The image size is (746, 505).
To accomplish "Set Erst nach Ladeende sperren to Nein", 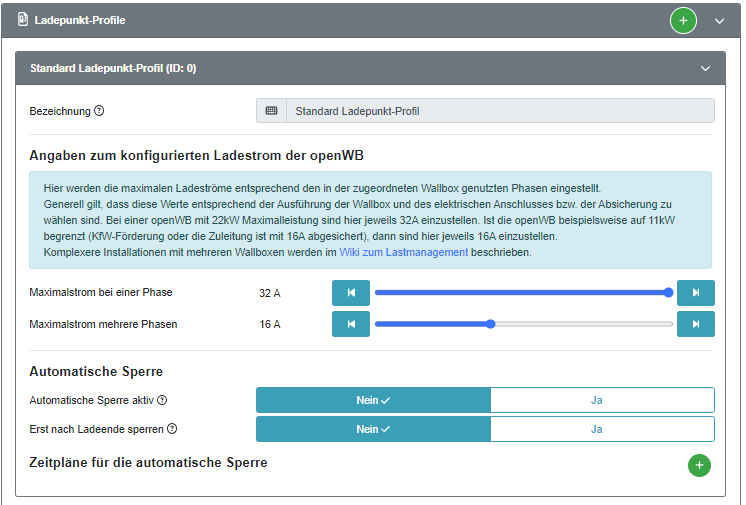I will [373, 429].
